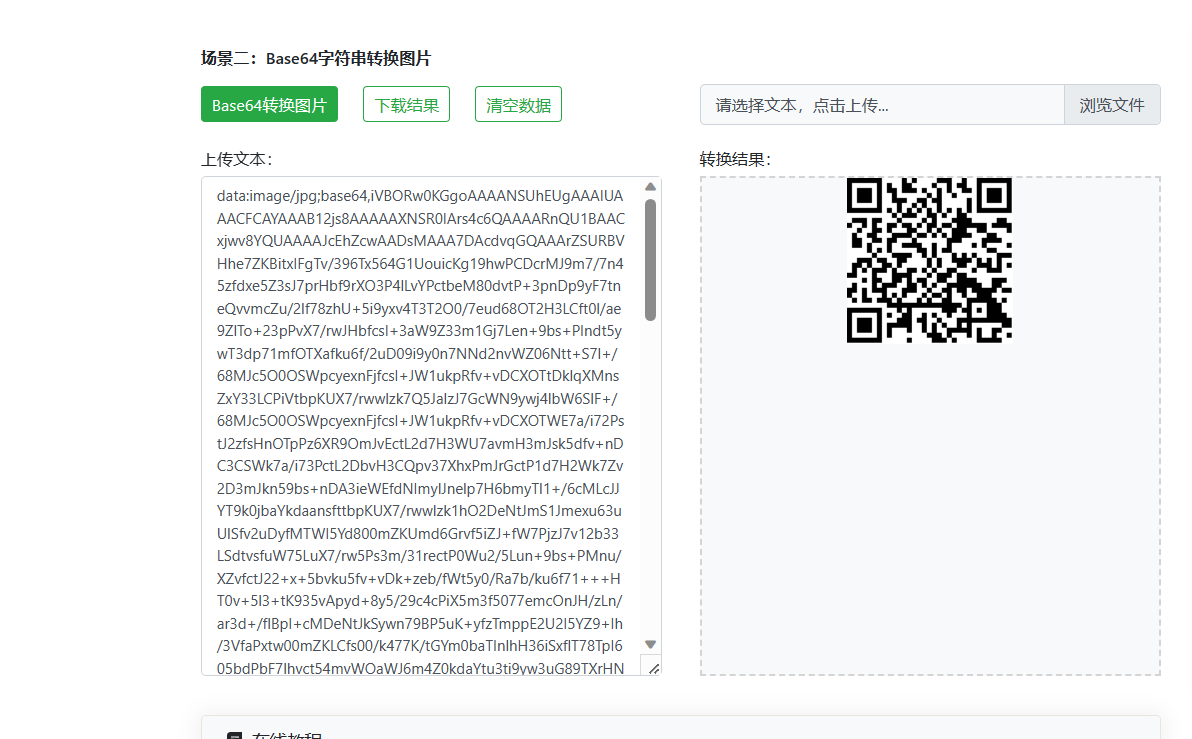The height and width of the screenshot is (739, 1192).
Task: Click the 请选择文本 file upload field
Action: (x=881, y=105)
